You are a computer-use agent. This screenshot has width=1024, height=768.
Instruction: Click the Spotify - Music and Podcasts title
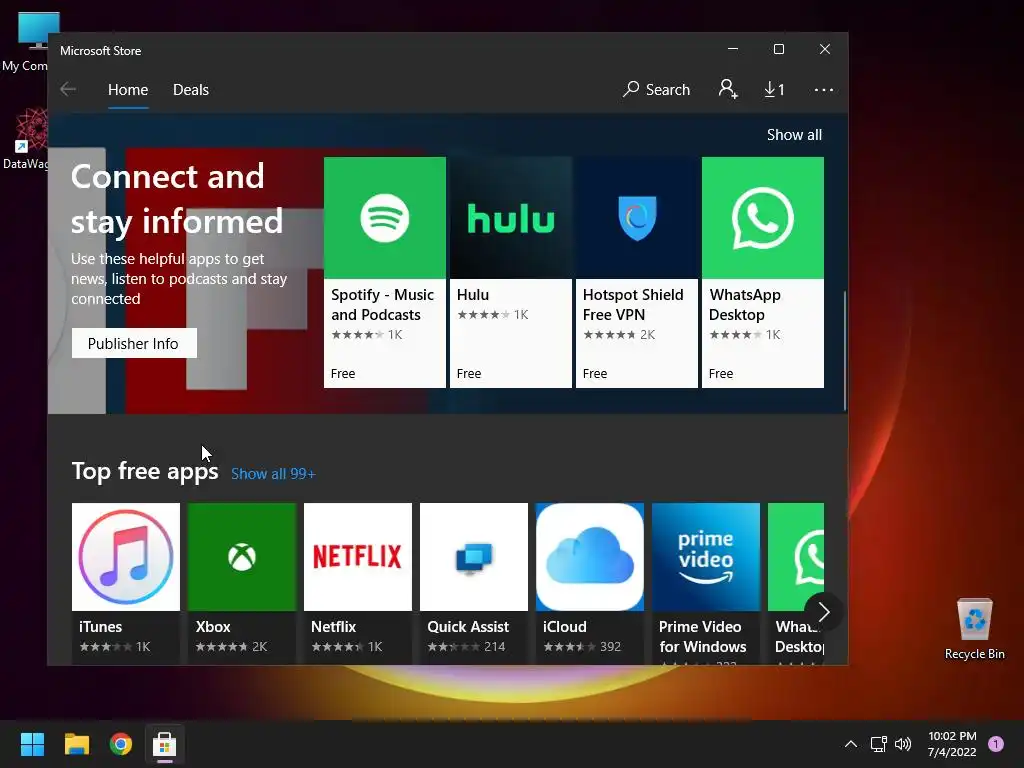click(382, 304)
